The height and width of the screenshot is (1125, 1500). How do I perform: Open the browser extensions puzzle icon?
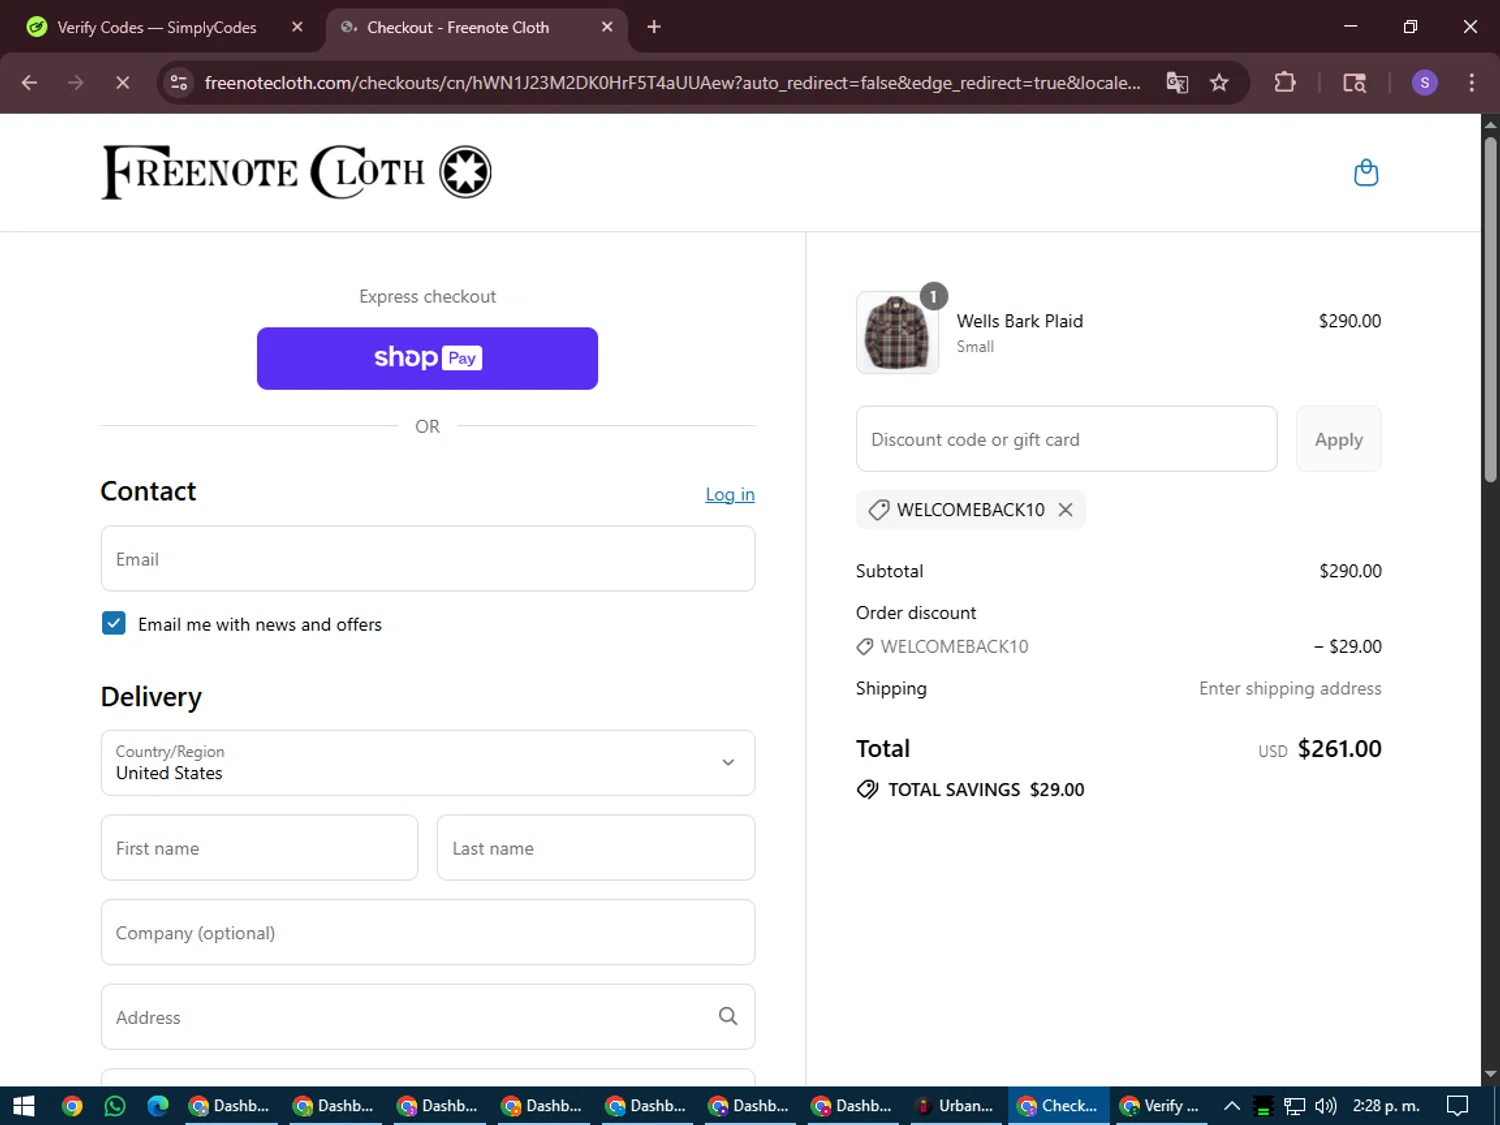pyautogui.click(x=1285, y=83)
